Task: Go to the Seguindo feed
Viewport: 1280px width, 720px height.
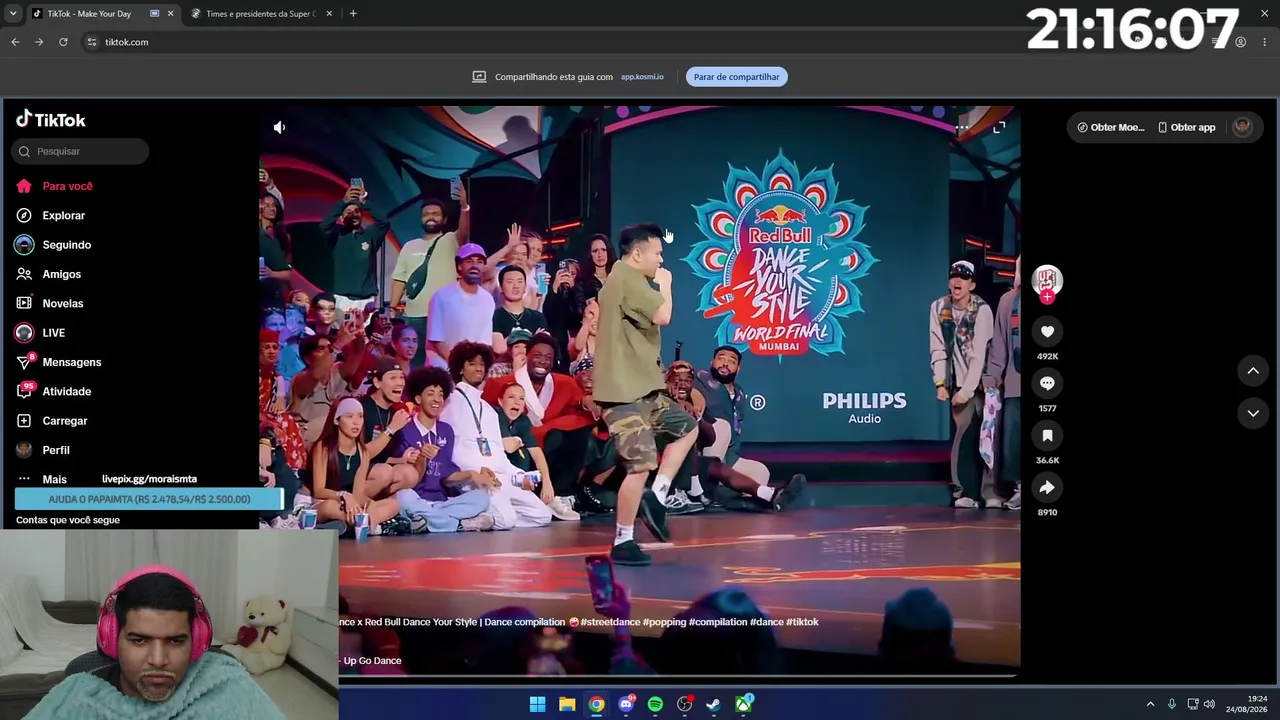Action: pyautogui.click(x=54, y=245)
